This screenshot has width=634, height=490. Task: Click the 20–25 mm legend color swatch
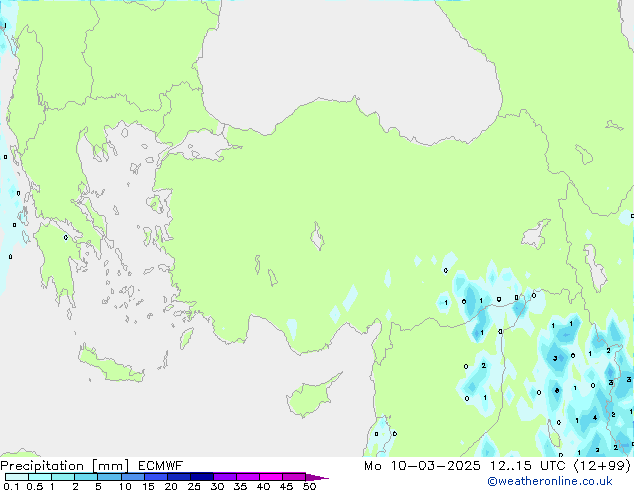point(179,477)
